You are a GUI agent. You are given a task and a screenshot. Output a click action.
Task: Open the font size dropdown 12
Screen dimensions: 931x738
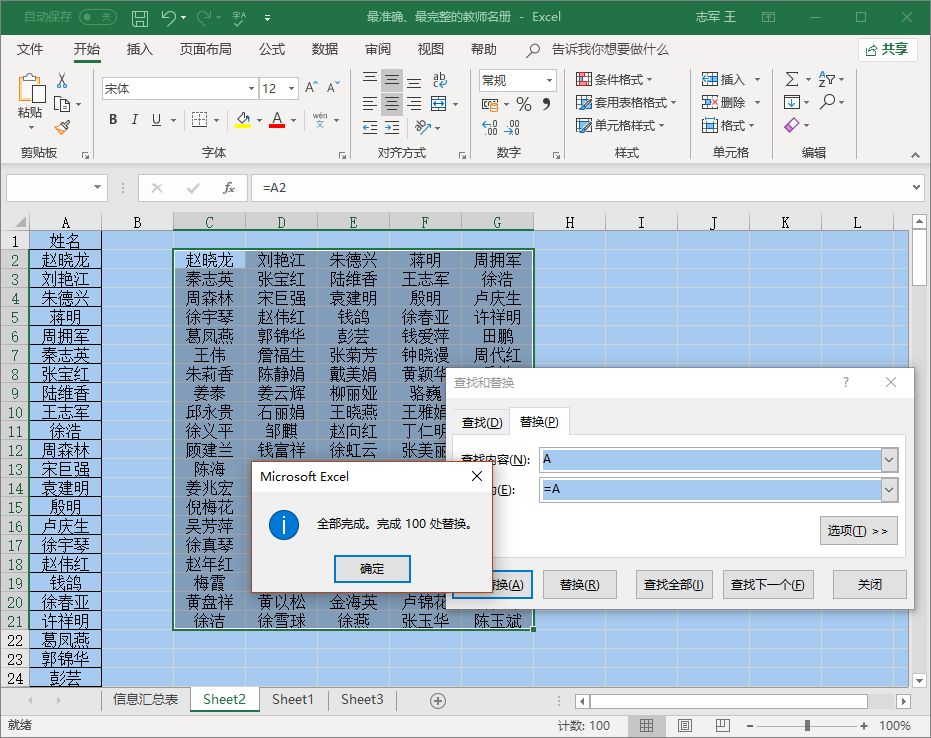pos(292,88)
